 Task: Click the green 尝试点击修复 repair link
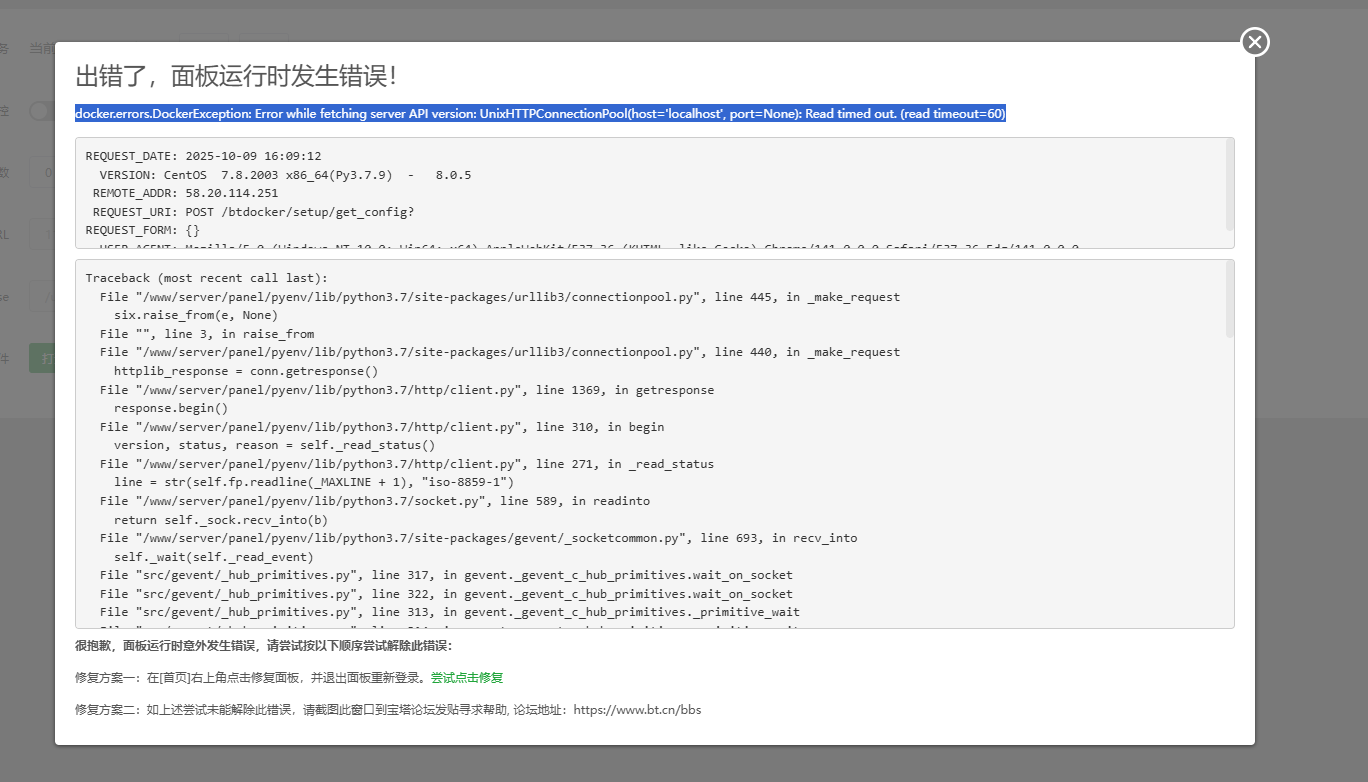point(467,678)
